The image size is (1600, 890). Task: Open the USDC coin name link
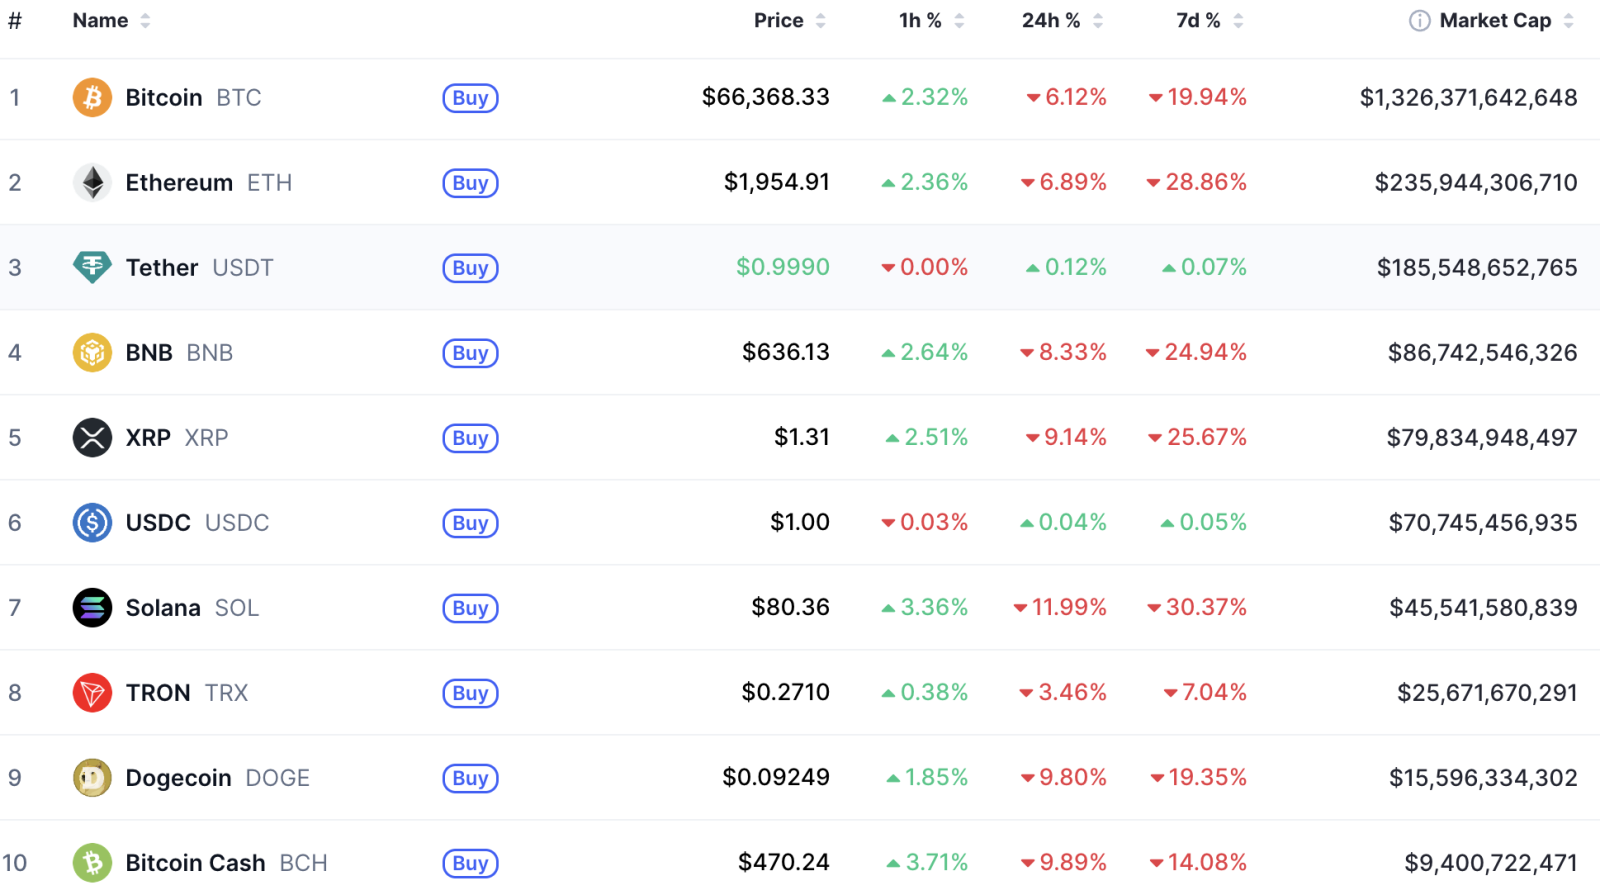pyautogui.click(x=158, y=523)
